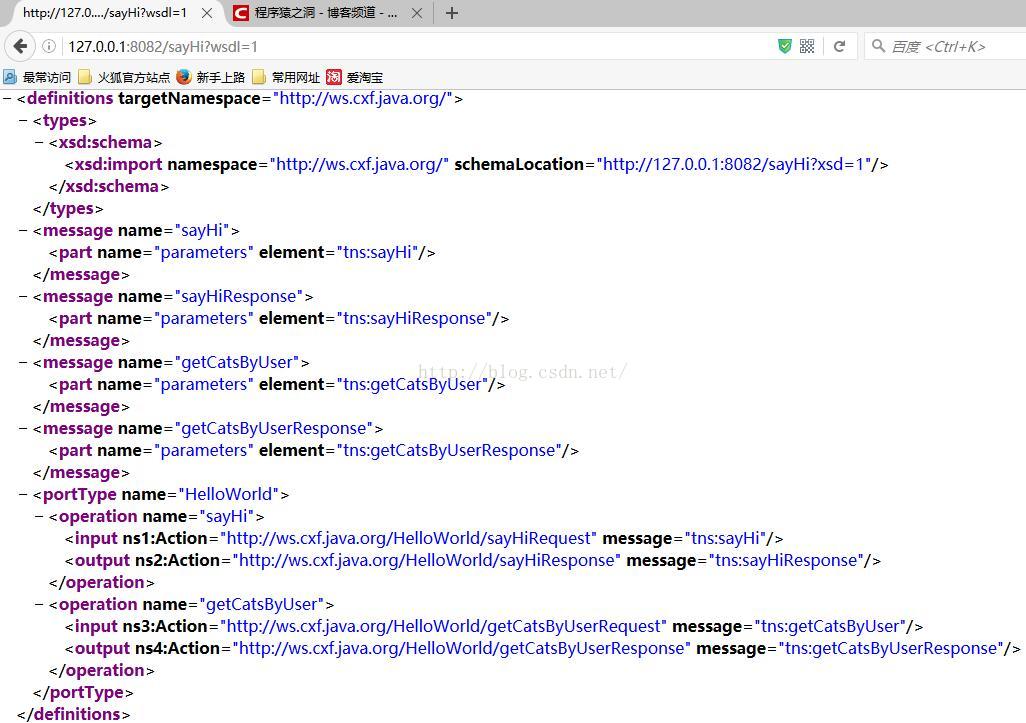Click the element value "tns:getCatsByUser"

coord(412,385)
